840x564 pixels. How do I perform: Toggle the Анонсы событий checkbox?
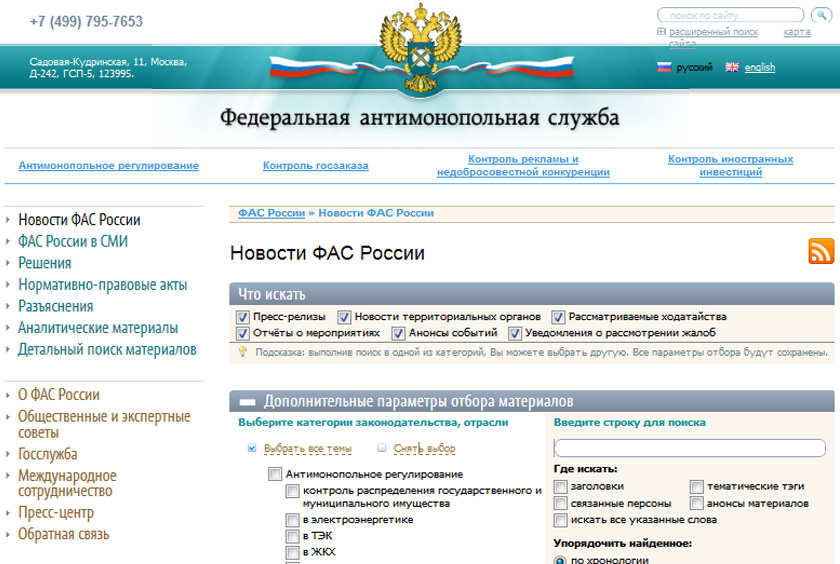point(398,334)
